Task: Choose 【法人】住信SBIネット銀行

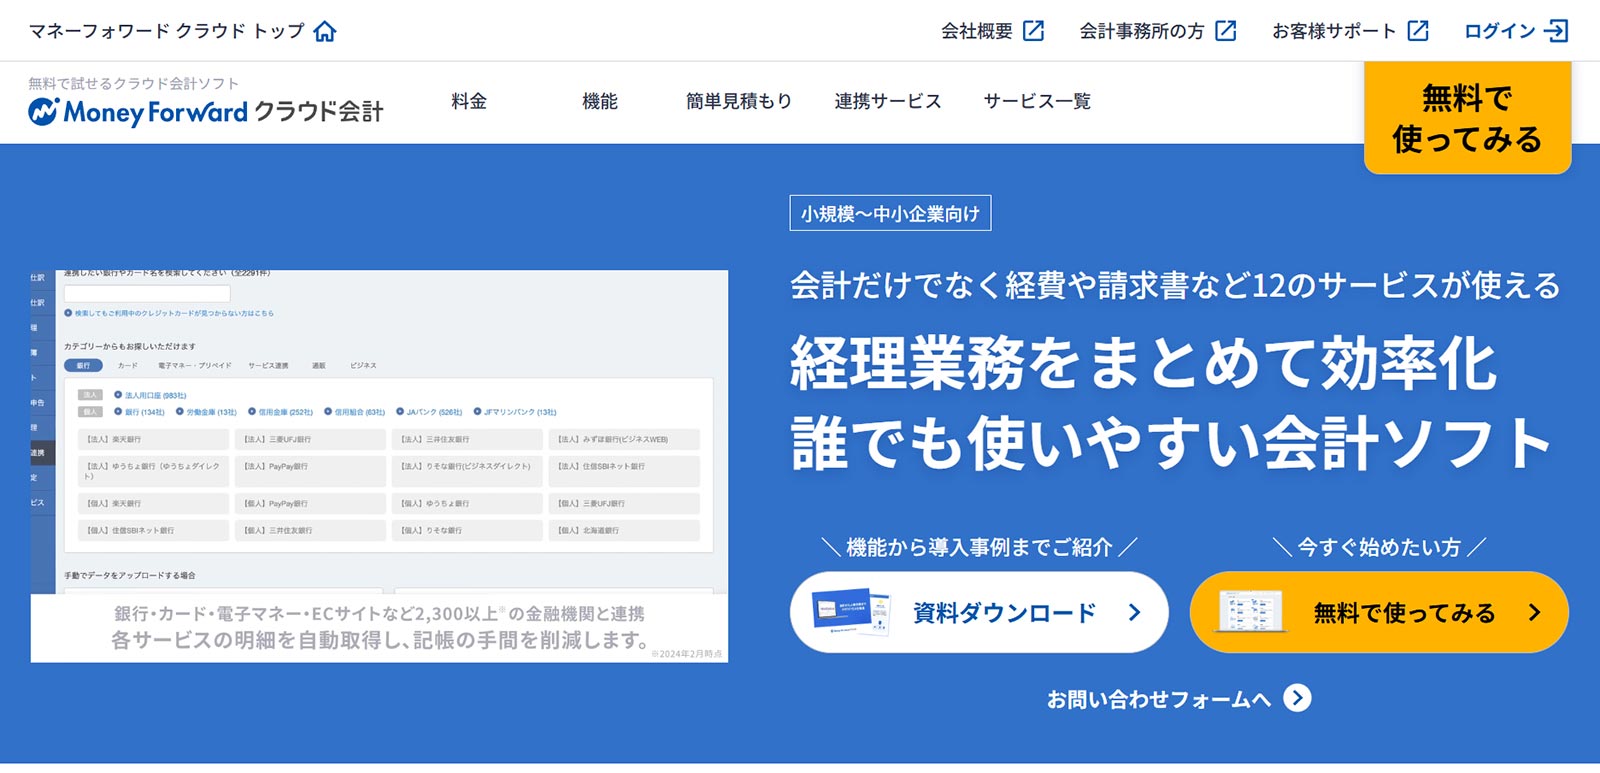Action: 624,471
